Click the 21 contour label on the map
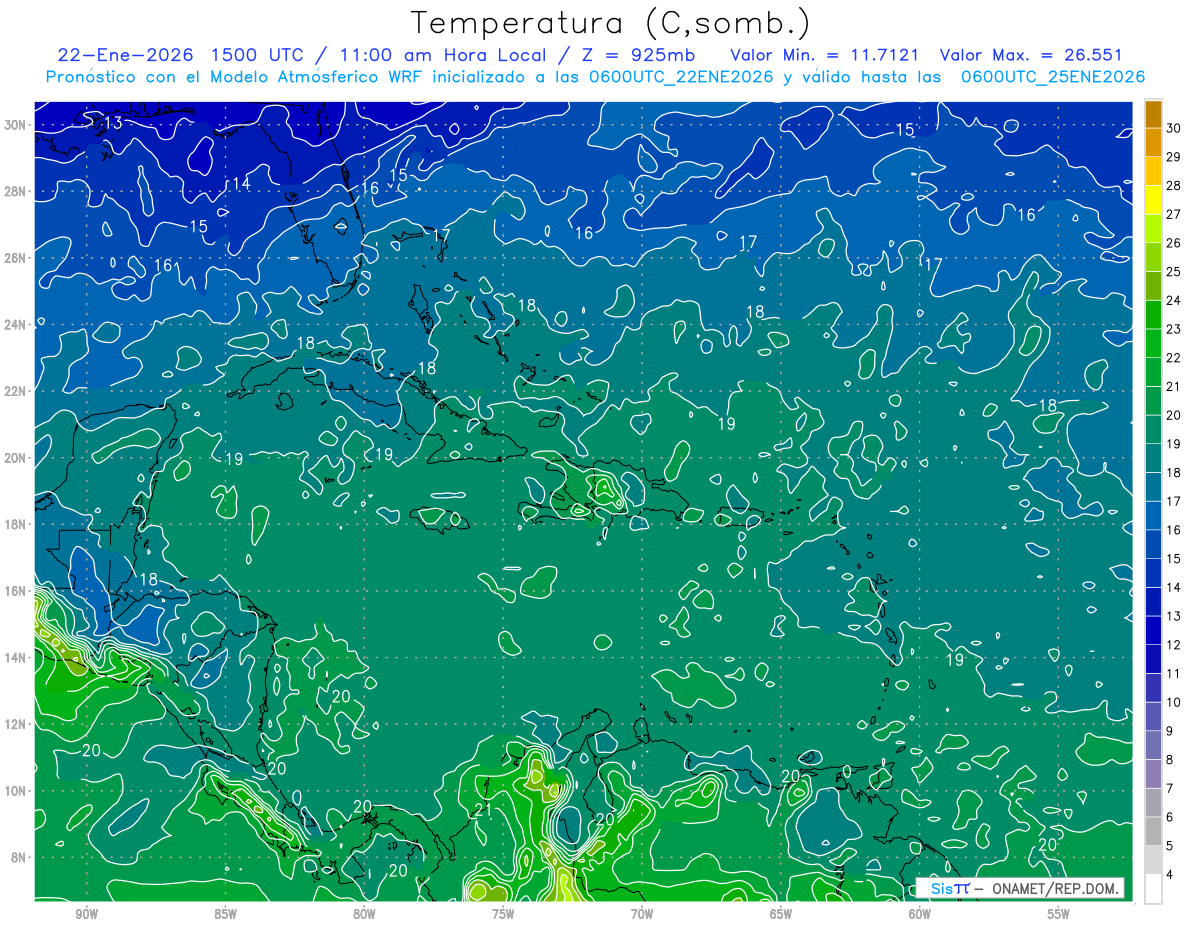This screenshot has width=1200, height=927. (x=483, y=810)
